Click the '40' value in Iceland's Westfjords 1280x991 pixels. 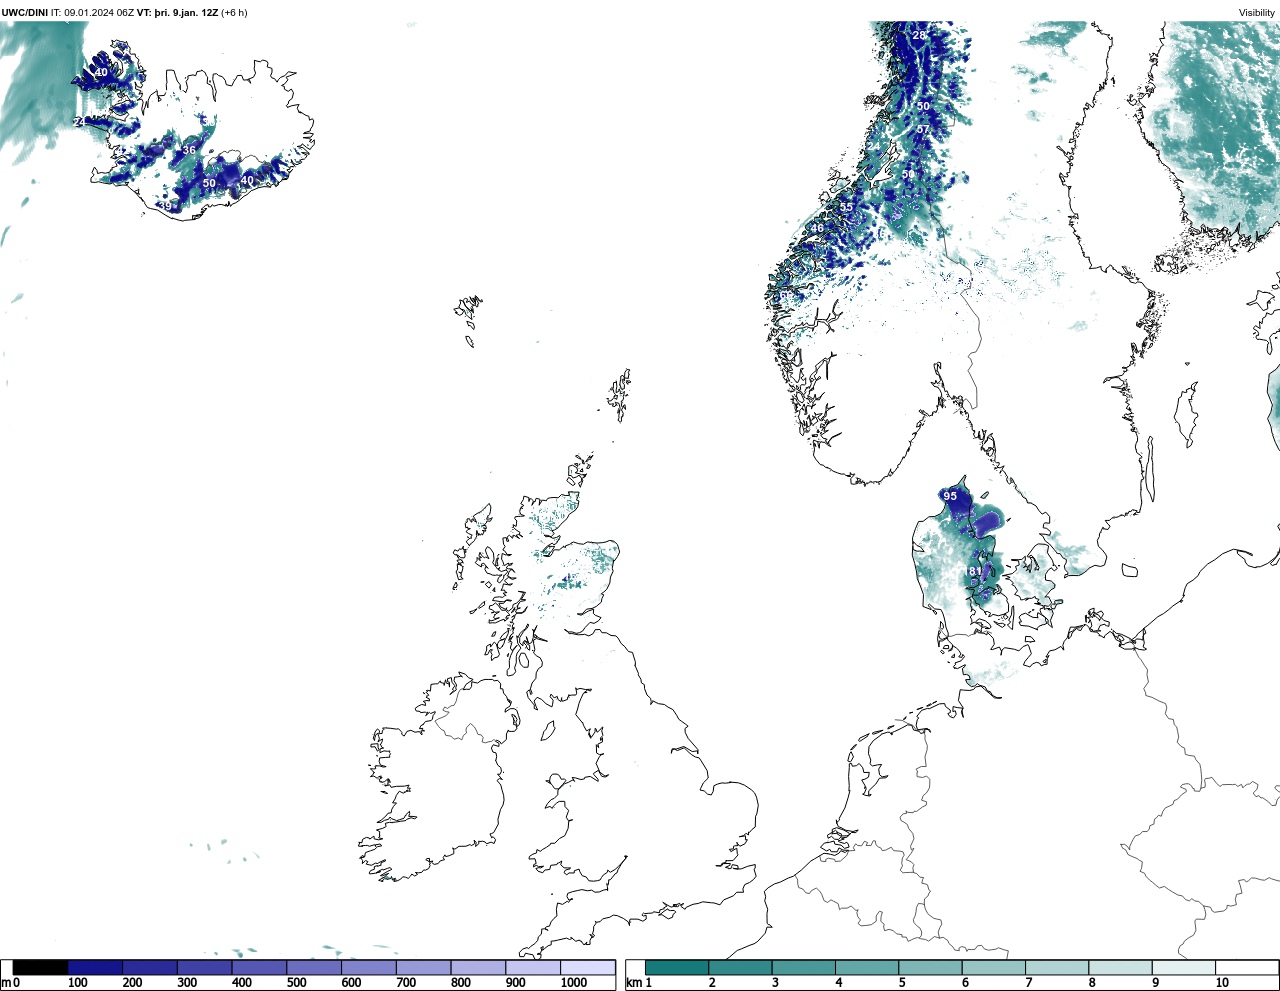point(101,72)
